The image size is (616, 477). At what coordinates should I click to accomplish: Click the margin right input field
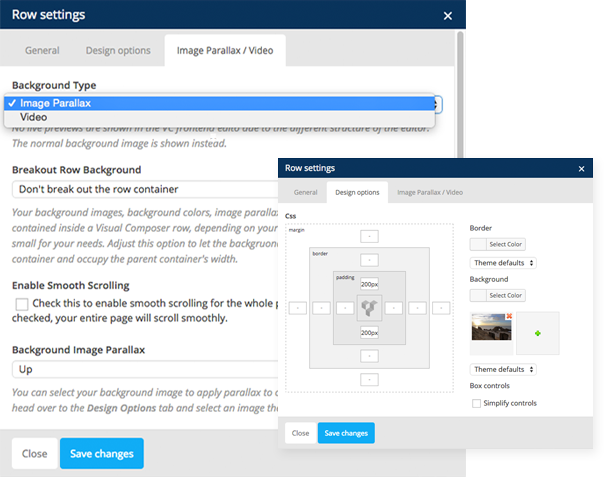click(441, 308)
